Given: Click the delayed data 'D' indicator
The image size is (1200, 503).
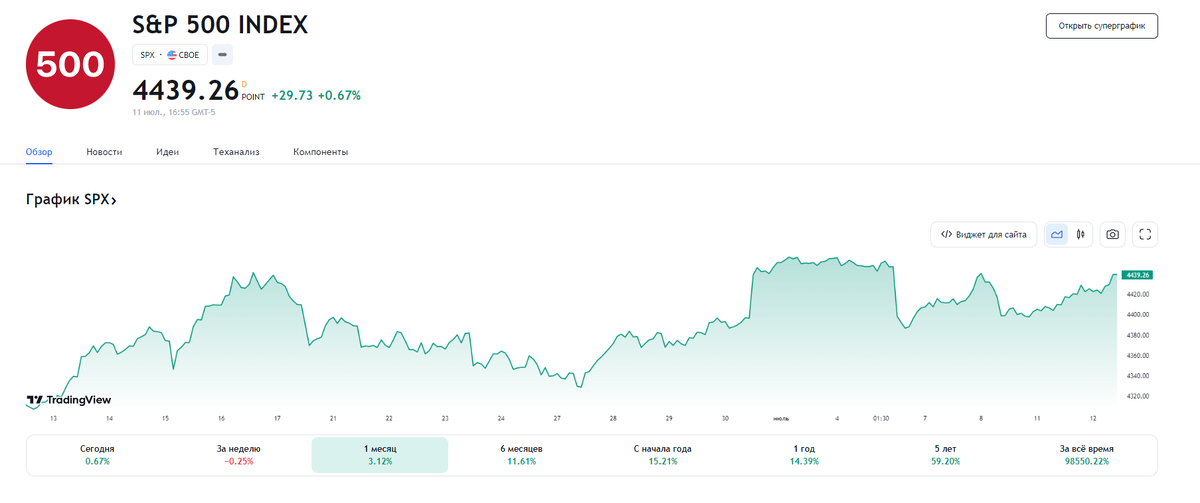Looking at the screenshot, I should tap(244, 84).
